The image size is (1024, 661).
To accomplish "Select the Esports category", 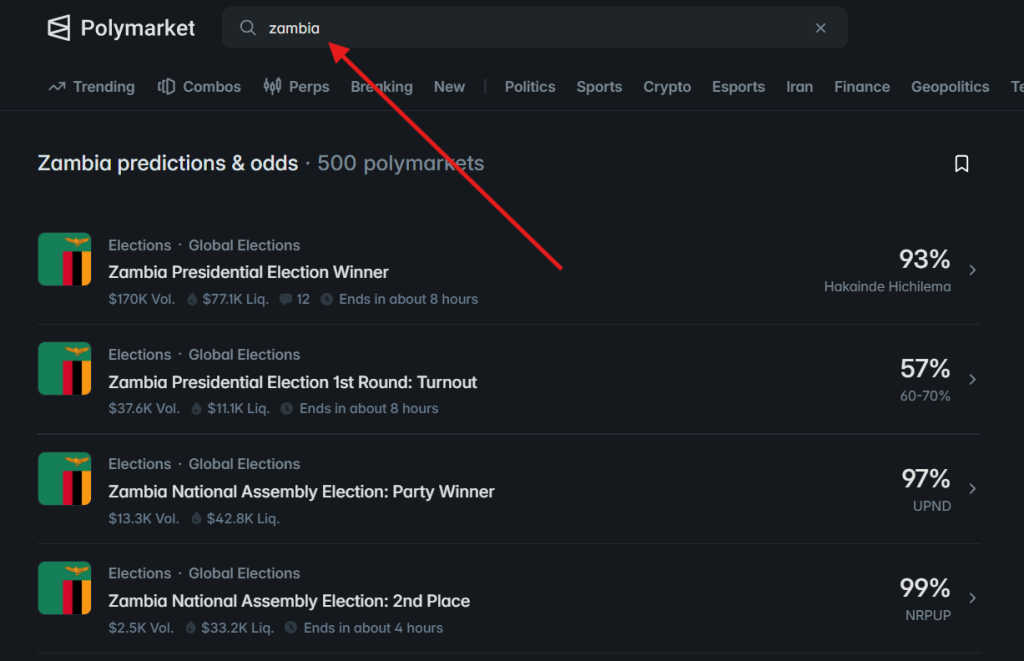I will point(738,87).
